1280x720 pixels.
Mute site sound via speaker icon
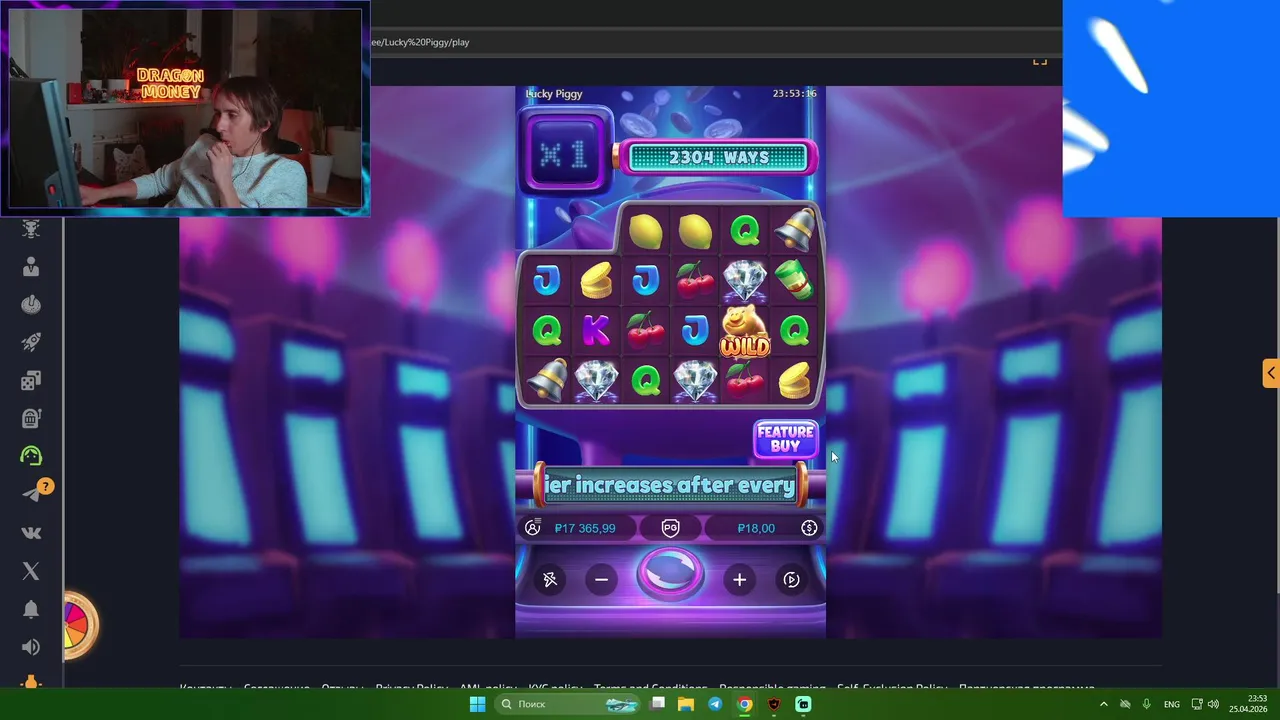pos(31,647)
